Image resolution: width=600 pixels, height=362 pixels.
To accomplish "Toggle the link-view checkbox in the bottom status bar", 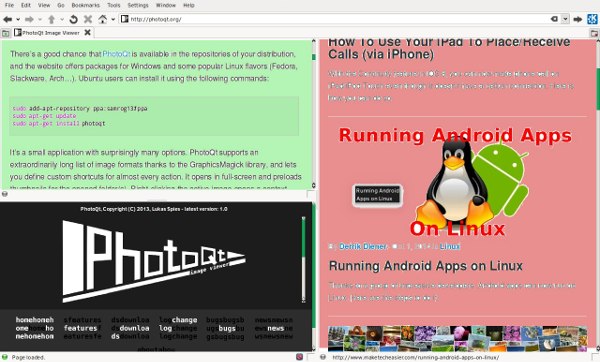I will tap(311, 357).
